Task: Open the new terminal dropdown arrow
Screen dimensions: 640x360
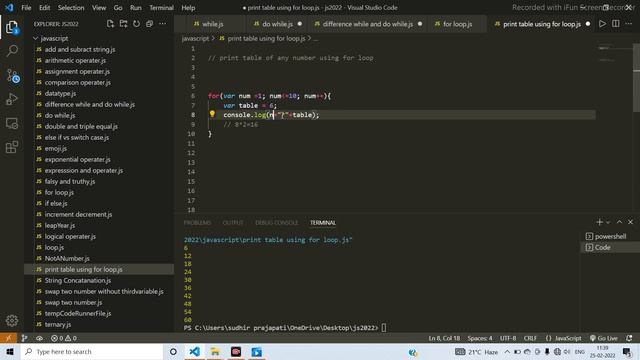Action: coord(608,222)
